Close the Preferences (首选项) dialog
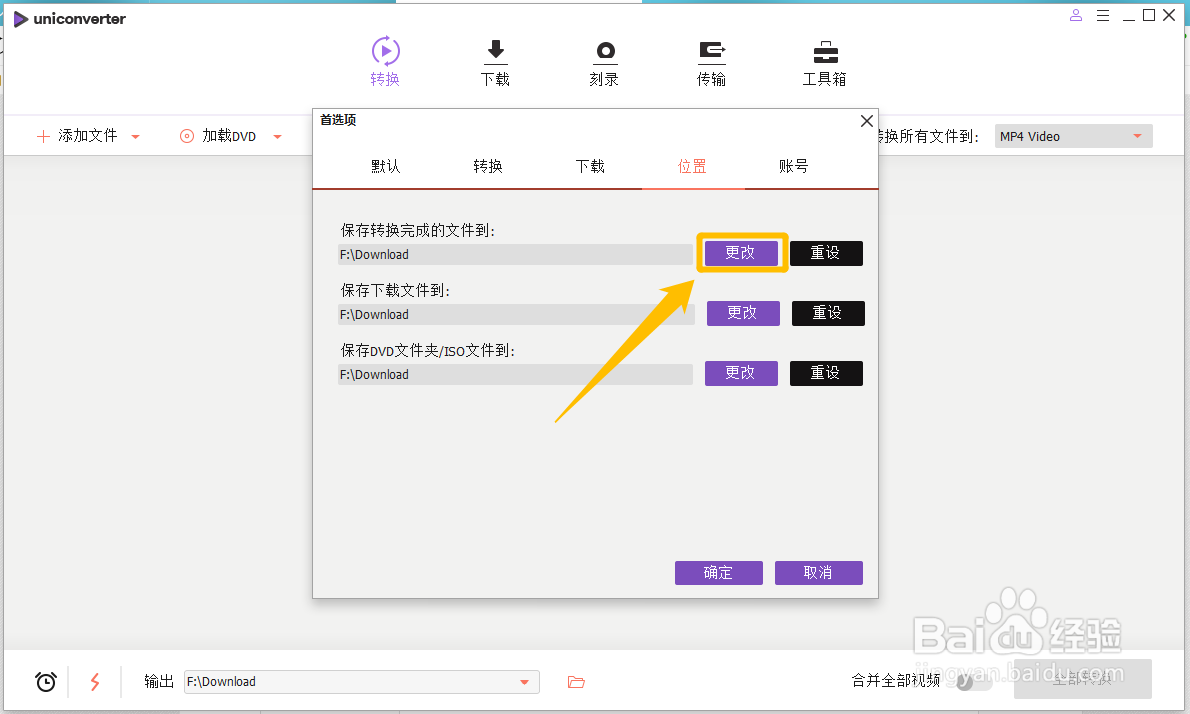Image resolution: width=1190 pixels, height=714 pixels. (867, 121)
